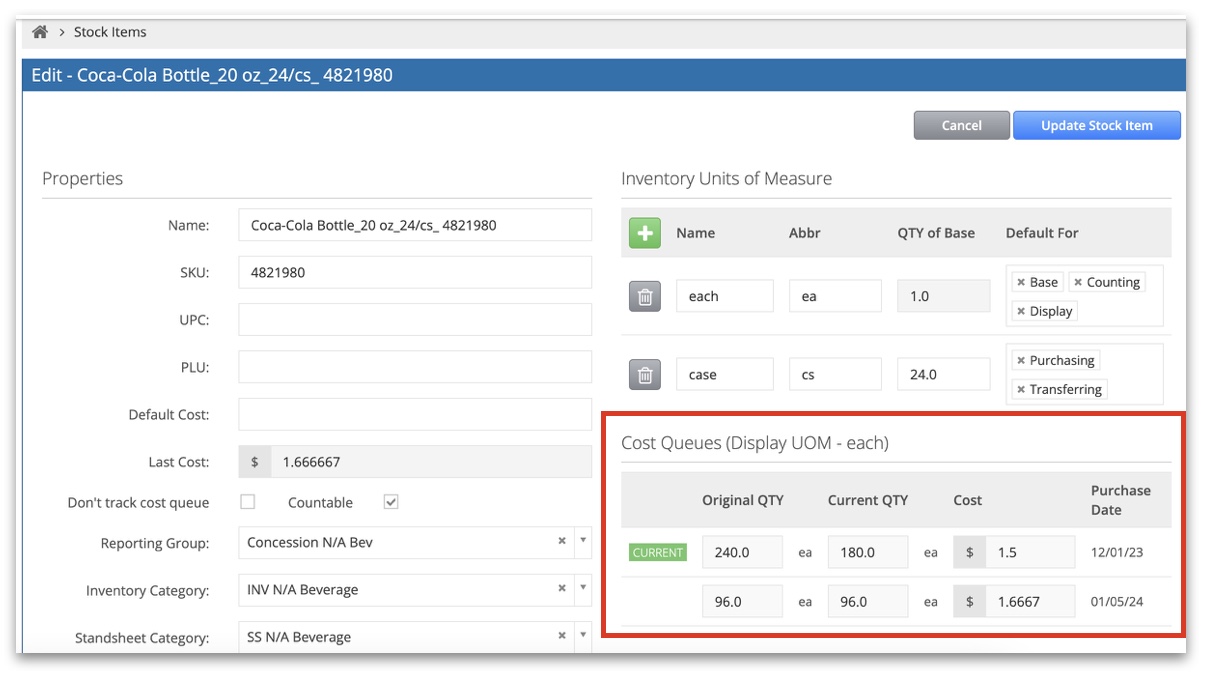Screen dimensions: 1206x682
Task: Open Stock Items breadcrumb link
Action: pyautogui.click(x=110, y=32)
